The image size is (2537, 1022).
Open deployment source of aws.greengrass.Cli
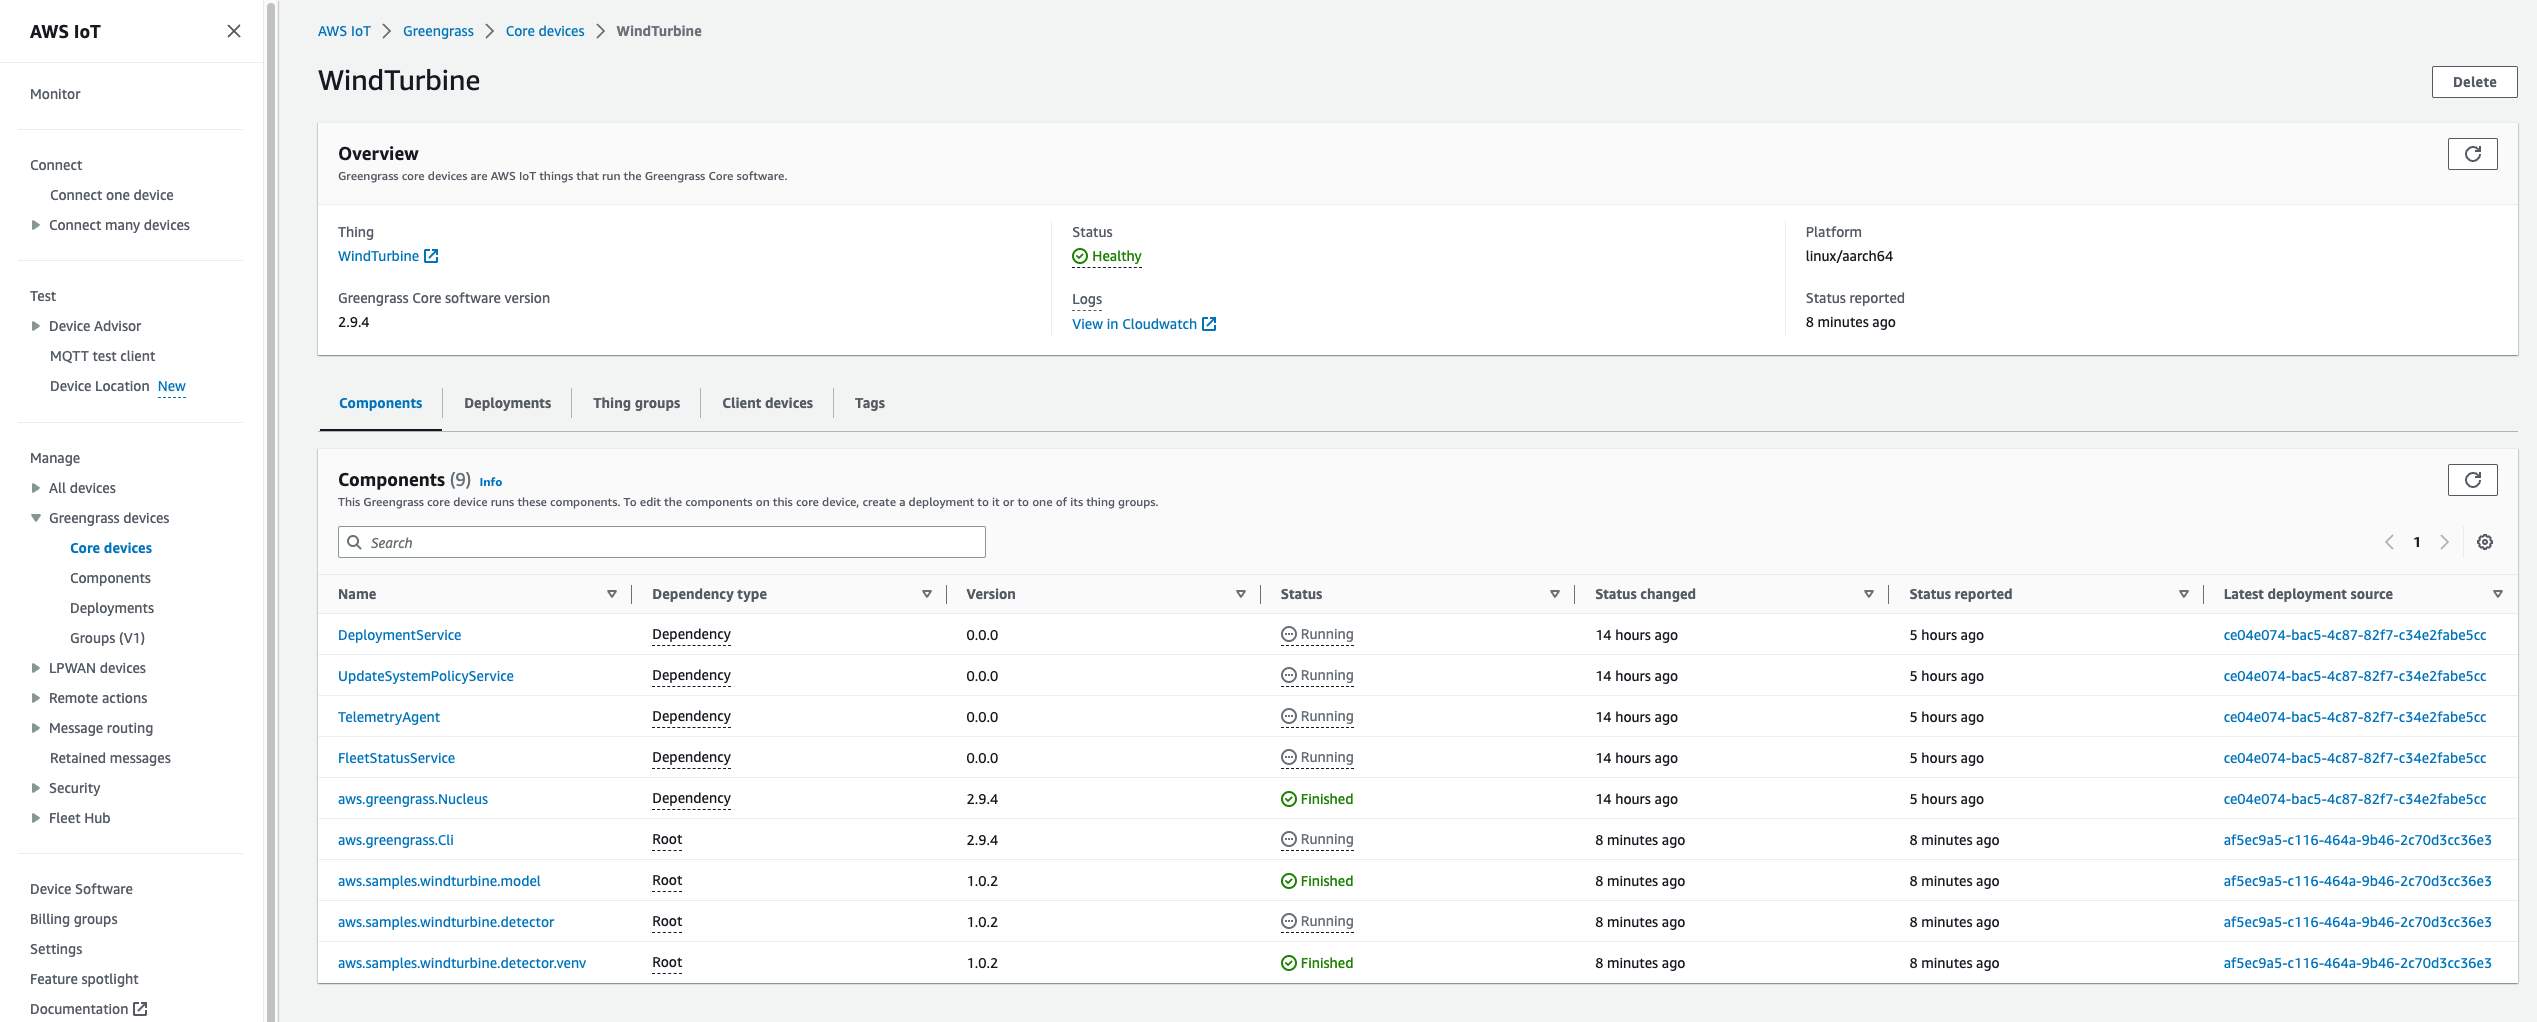point(2357,840)
